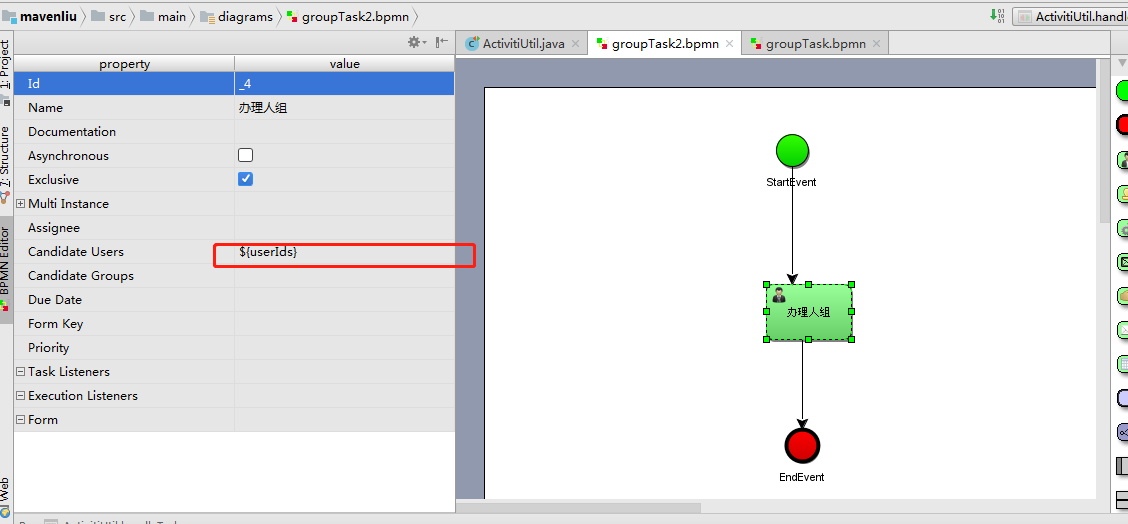Viewport: 1128px width, 524px height.
Task: Hide the BPMN properties tool window
Action: click(x=442, y=42)
